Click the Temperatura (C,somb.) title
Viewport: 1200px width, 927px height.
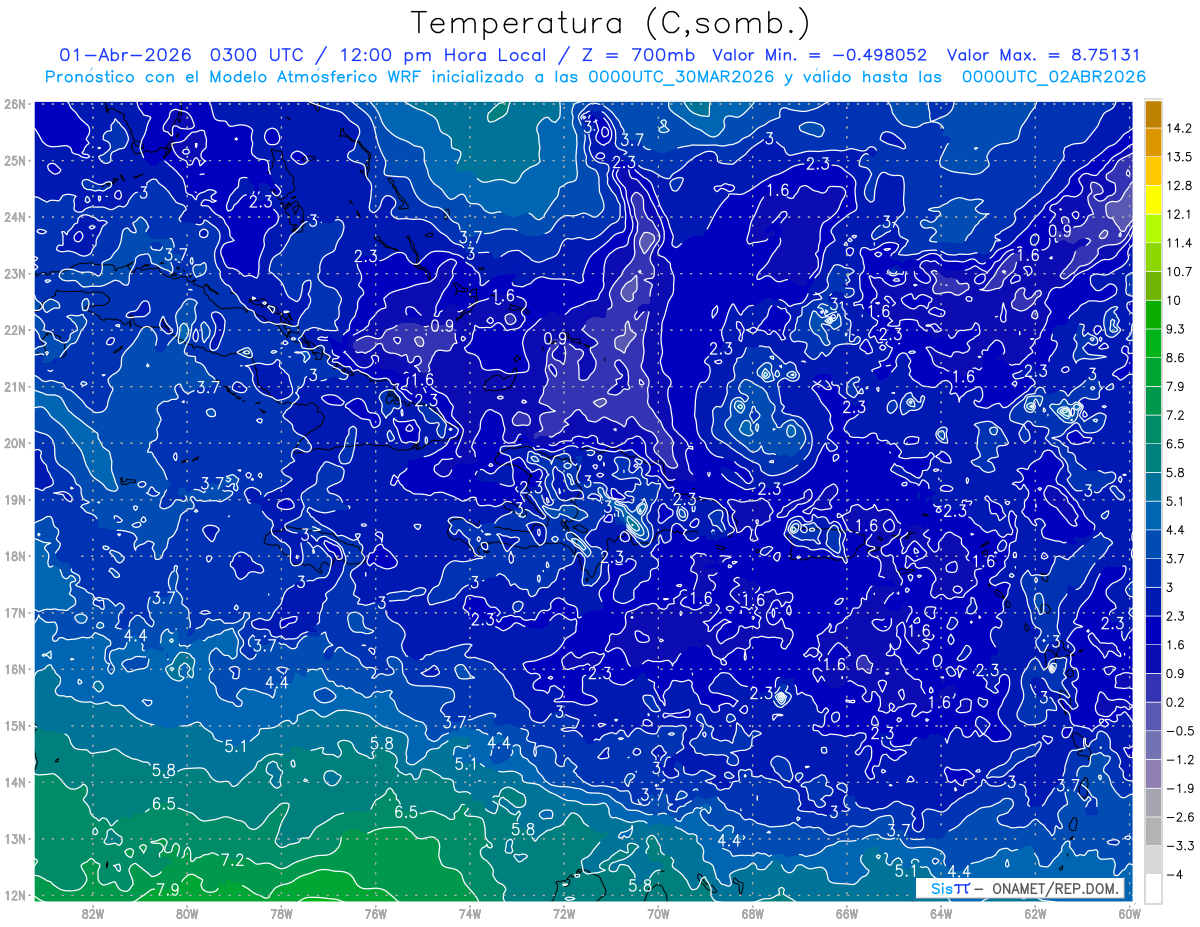611,22
